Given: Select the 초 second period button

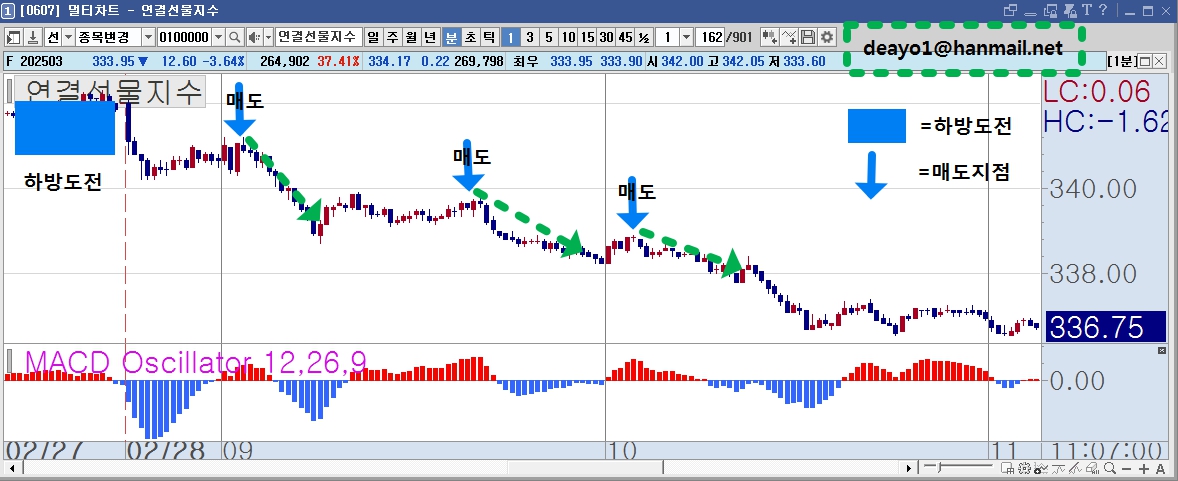Looking at the screenshot, I should (470, 37).
